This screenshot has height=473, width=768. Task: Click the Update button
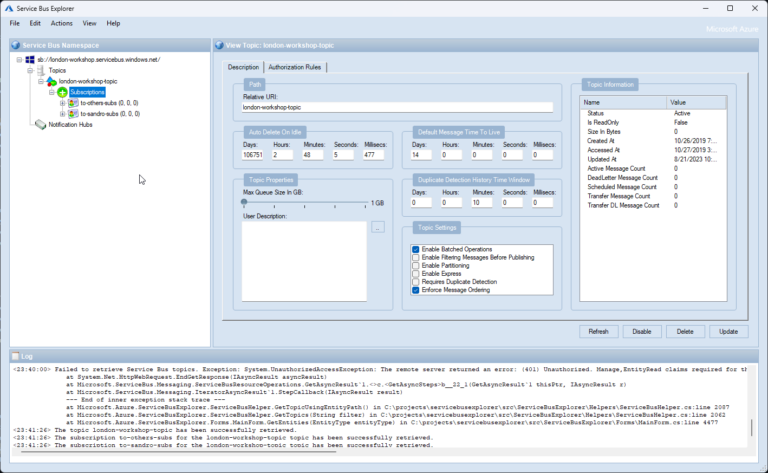(728, 331)
